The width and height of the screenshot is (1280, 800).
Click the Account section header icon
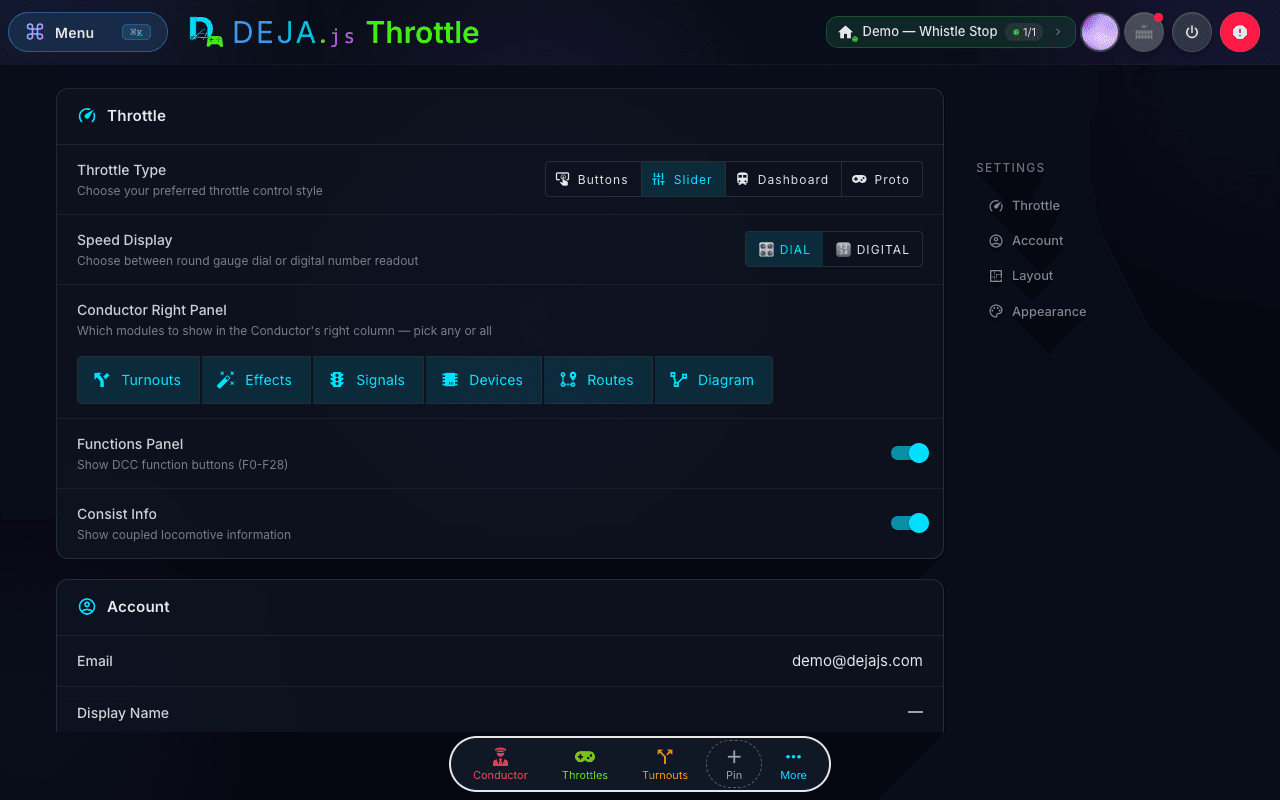pos(87,607)
